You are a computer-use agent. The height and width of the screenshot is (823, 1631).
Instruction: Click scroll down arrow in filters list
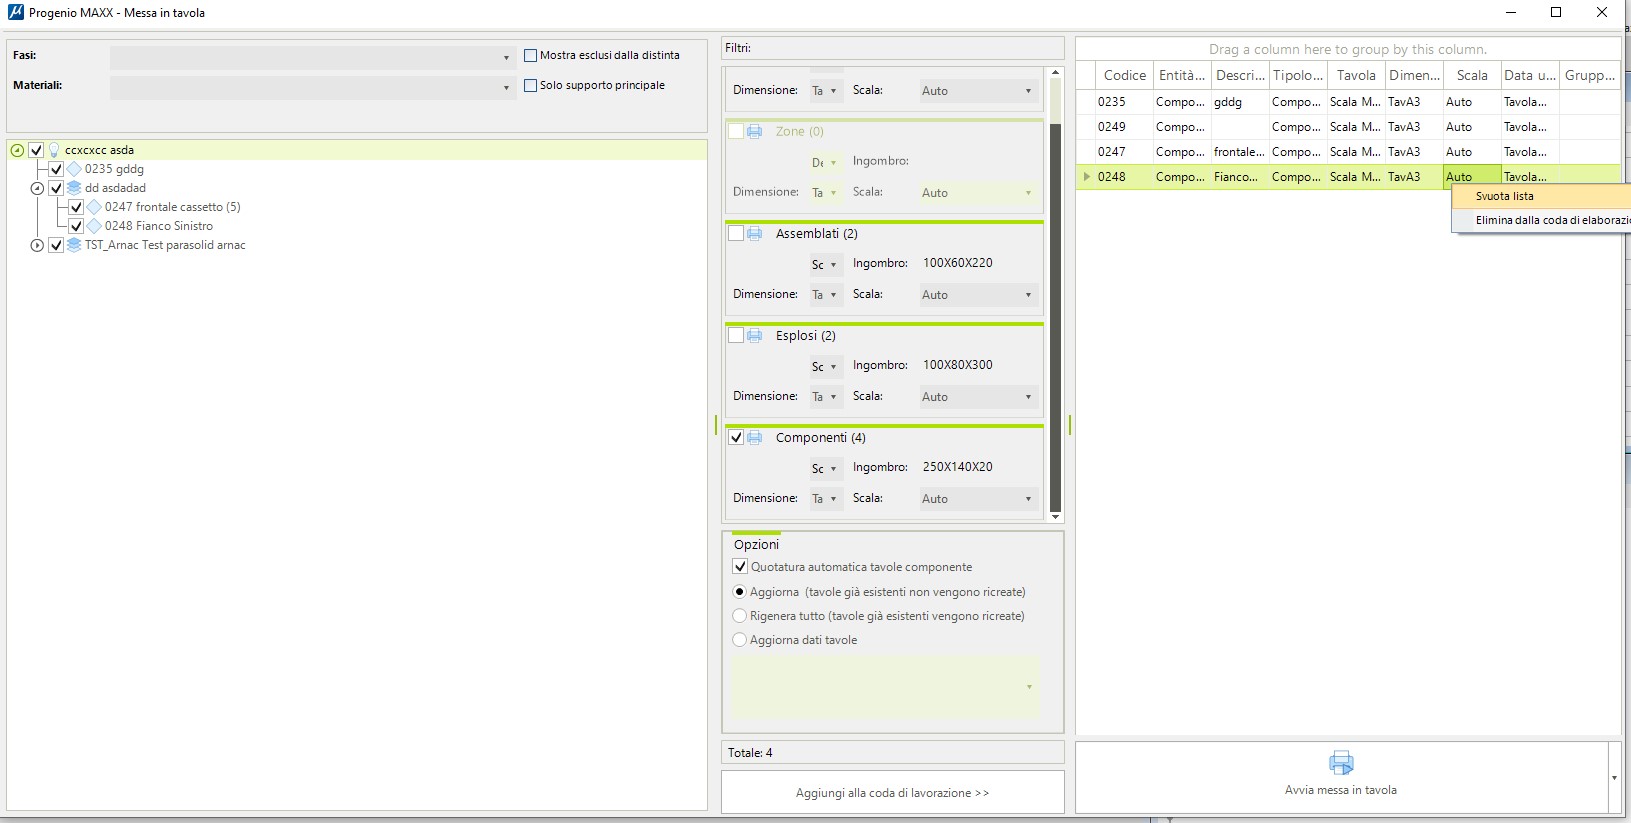click(x=1055, y=516)
